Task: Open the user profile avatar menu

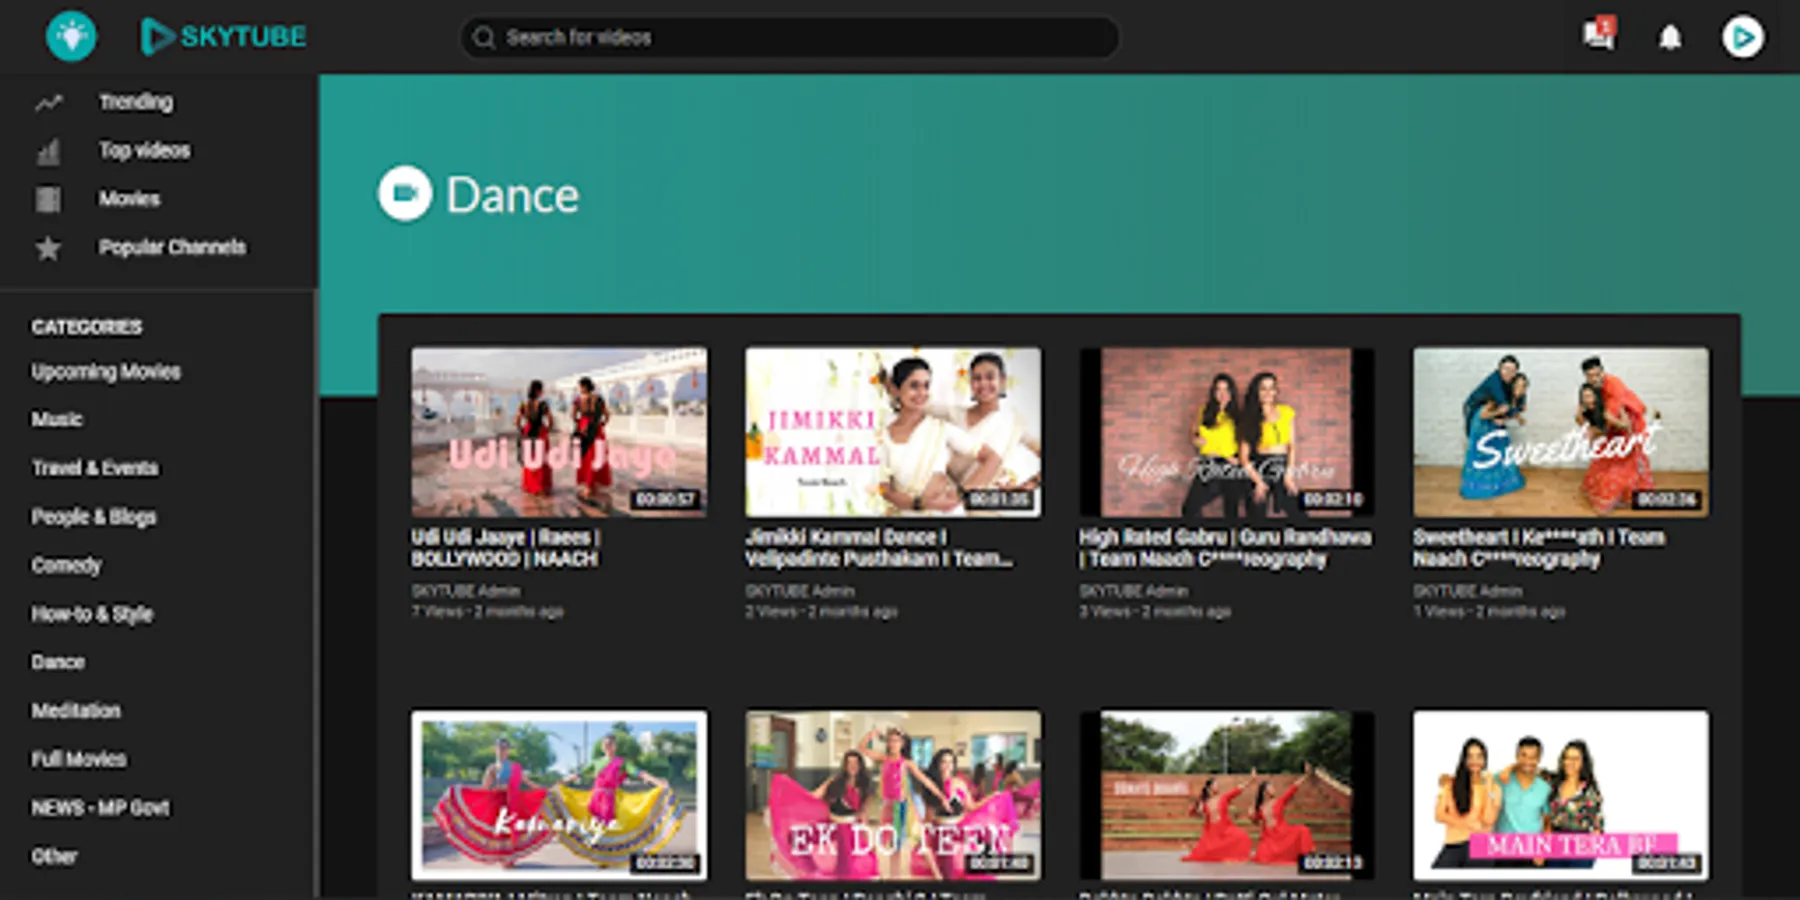Action: coord(1742,37)
